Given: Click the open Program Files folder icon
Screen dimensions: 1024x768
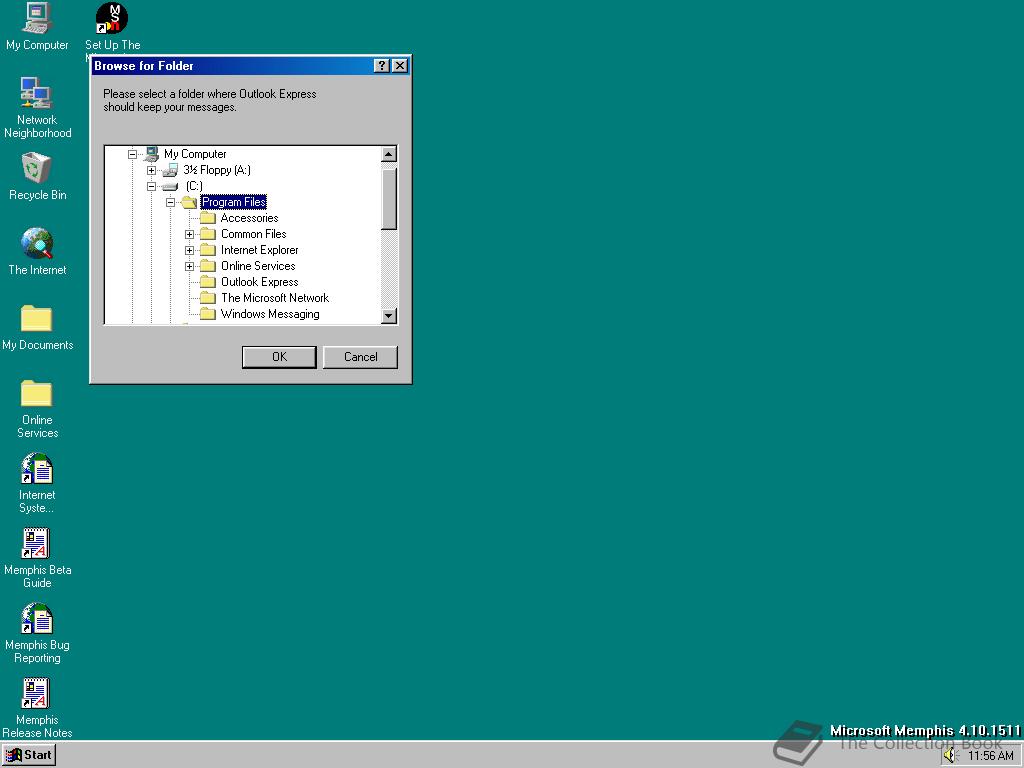Looking at the screenshot, I should click(189, 202).
